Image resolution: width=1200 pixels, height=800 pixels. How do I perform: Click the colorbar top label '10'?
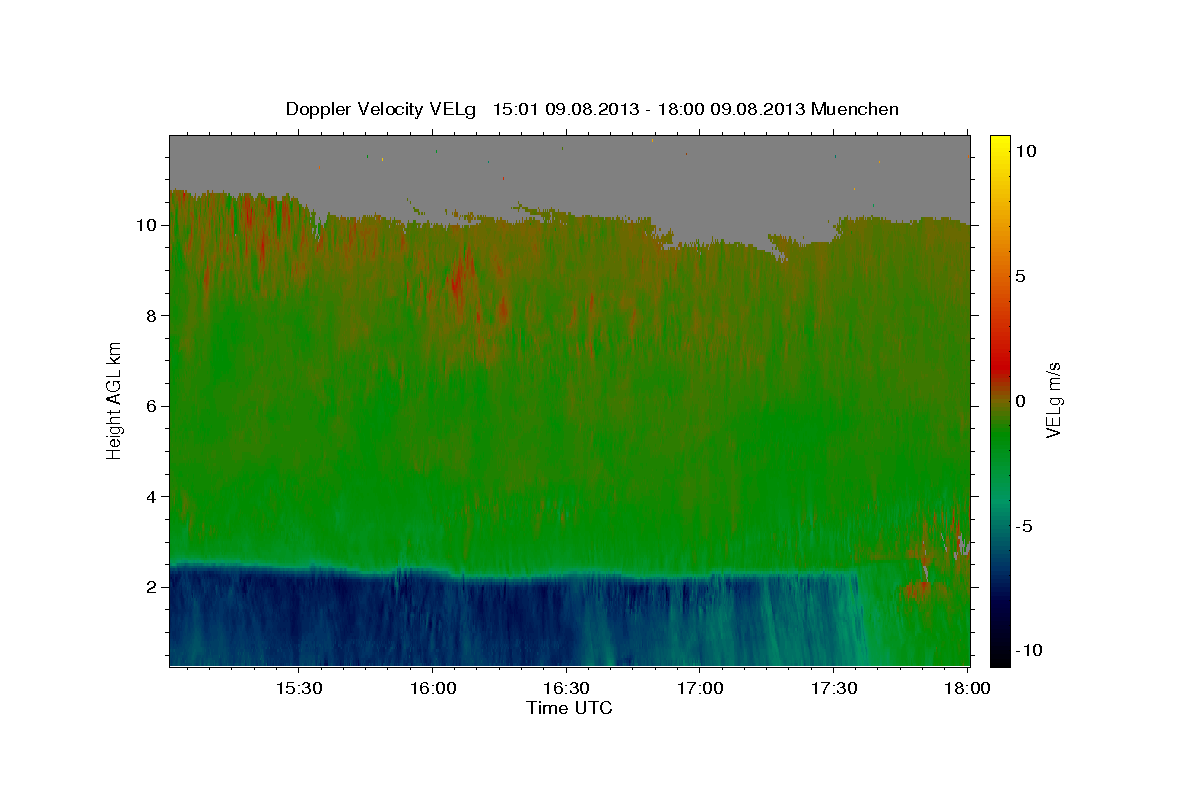click(x=1026, y=151)
